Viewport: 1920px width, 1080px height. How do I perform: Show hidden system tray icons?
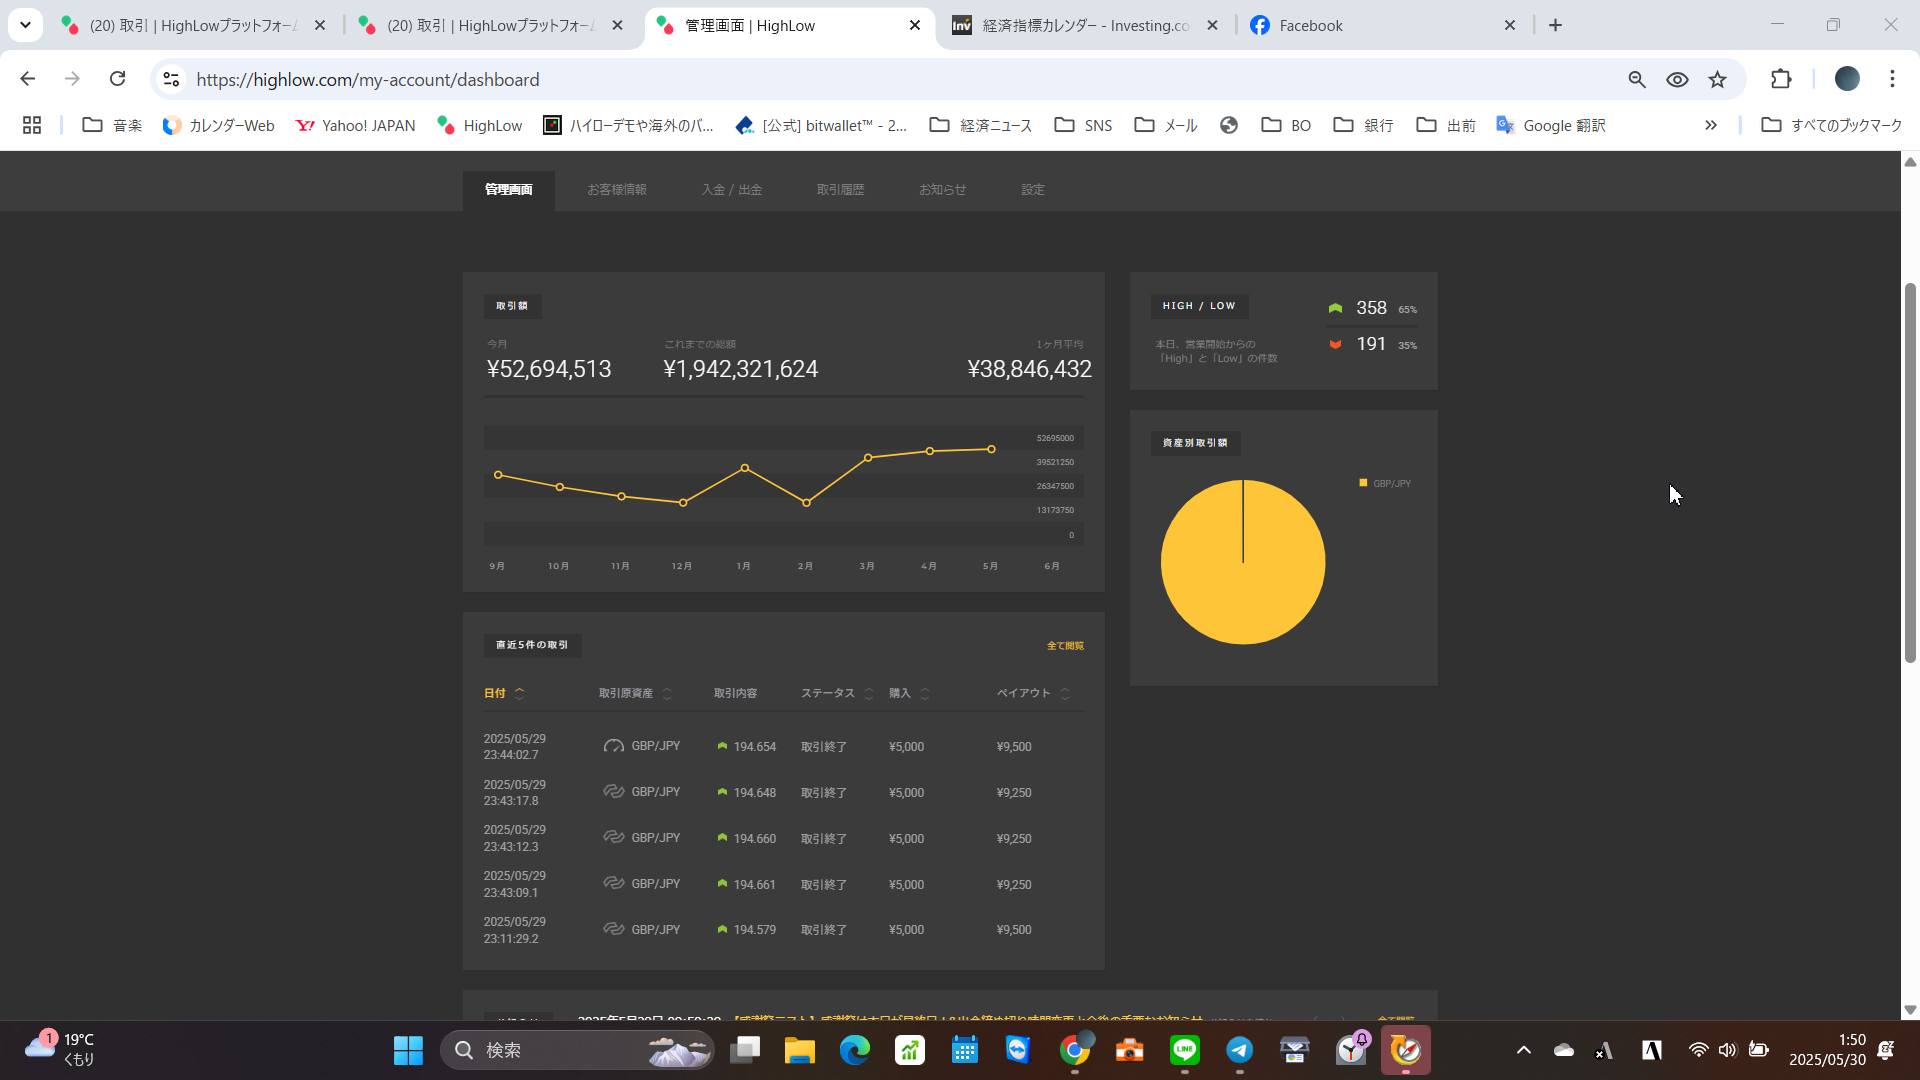[1523, 1050]
